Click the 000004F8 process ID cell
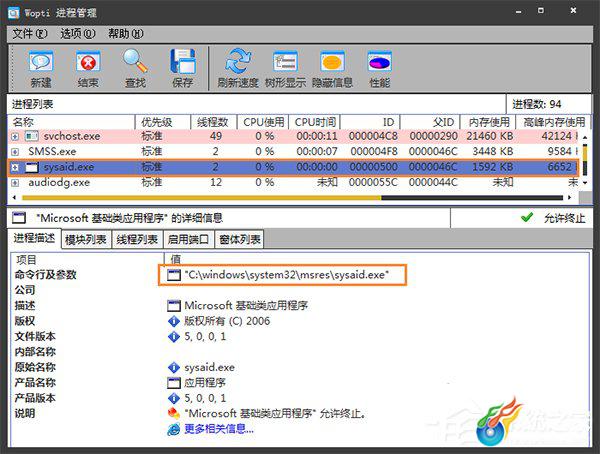The image size is (600, 454). (374, 152)
